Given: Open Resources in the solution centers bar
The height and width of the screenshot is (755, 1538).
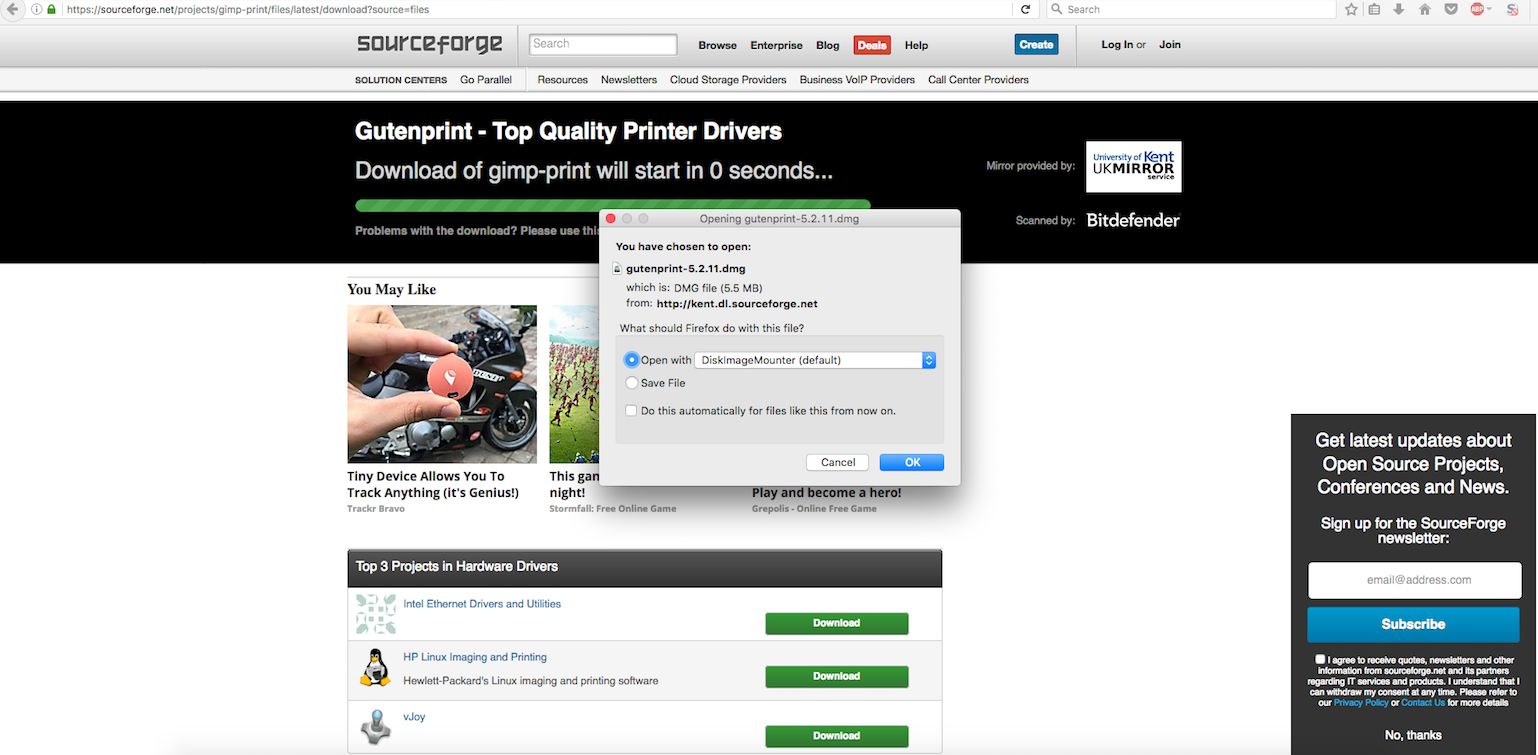Looking at the screenshot, I should (x=563, y=80).
